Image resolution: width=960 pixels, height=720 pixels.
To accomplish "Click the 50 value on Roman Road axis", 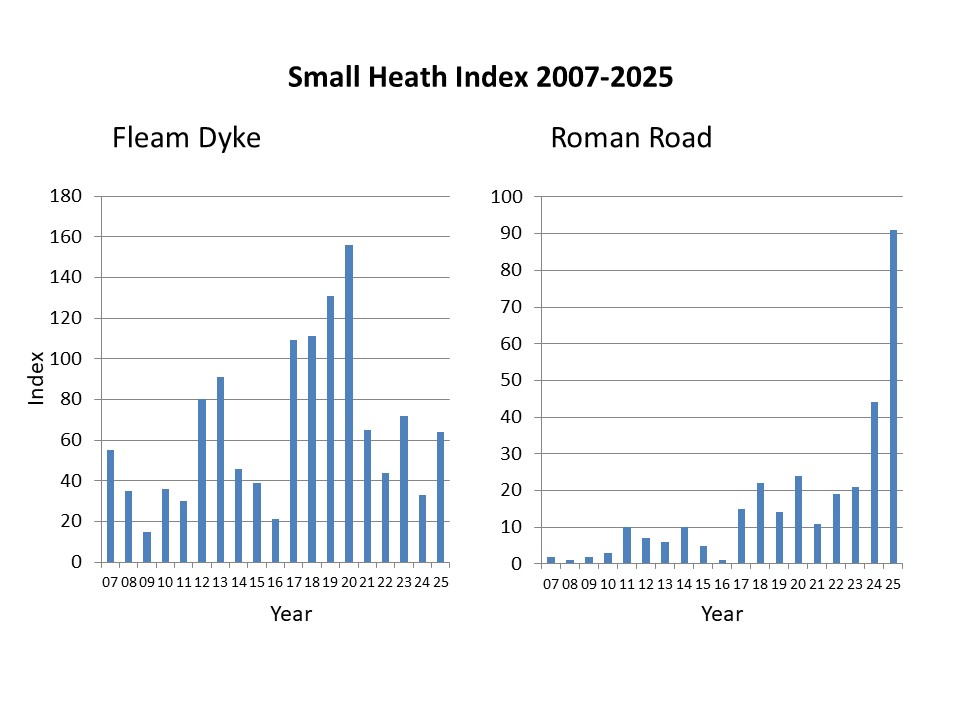I will coord(512,380).
